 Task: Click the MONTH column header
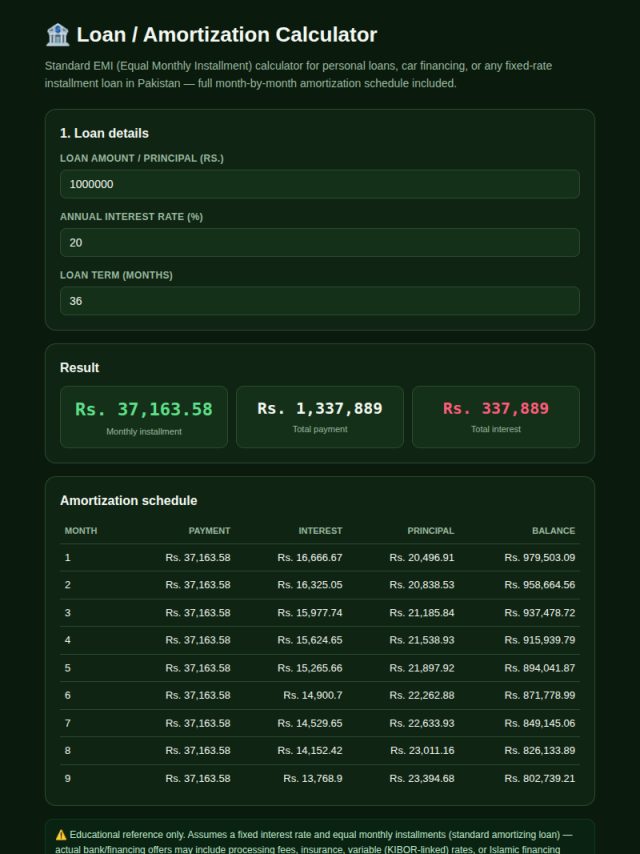pos(81,530)
